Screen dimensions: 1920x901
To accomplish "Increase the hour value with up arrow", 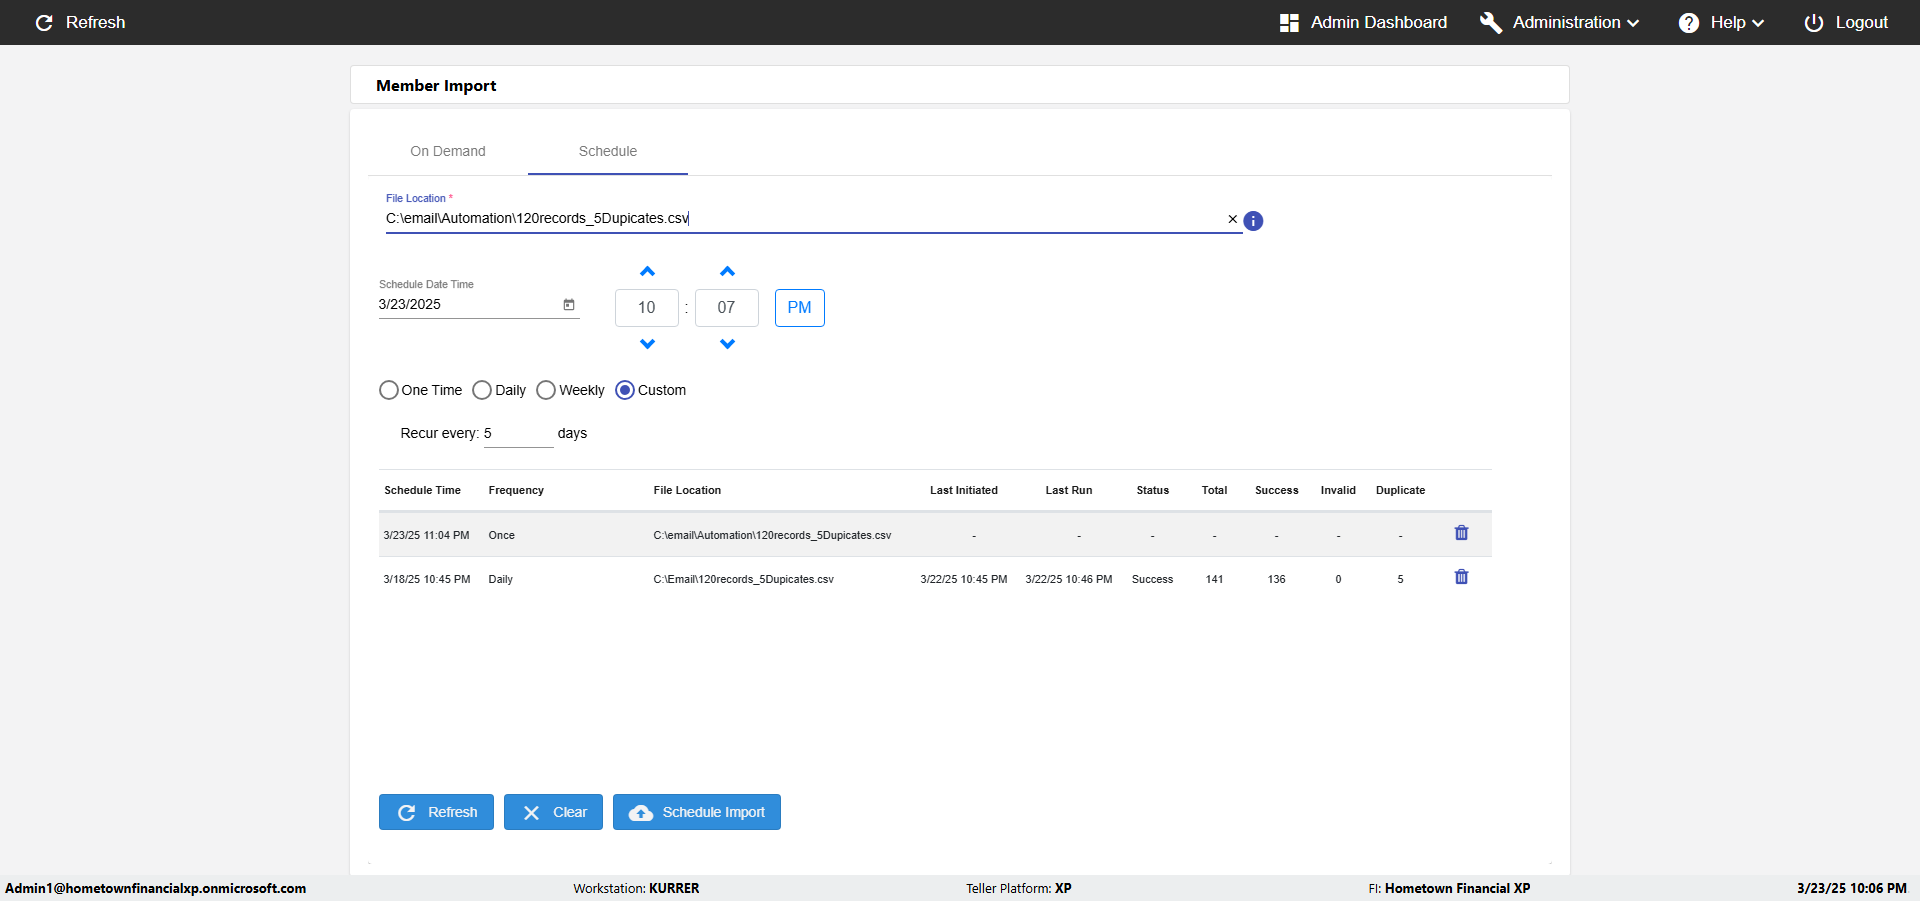I will pyautogui.click(x=647, y=272).
